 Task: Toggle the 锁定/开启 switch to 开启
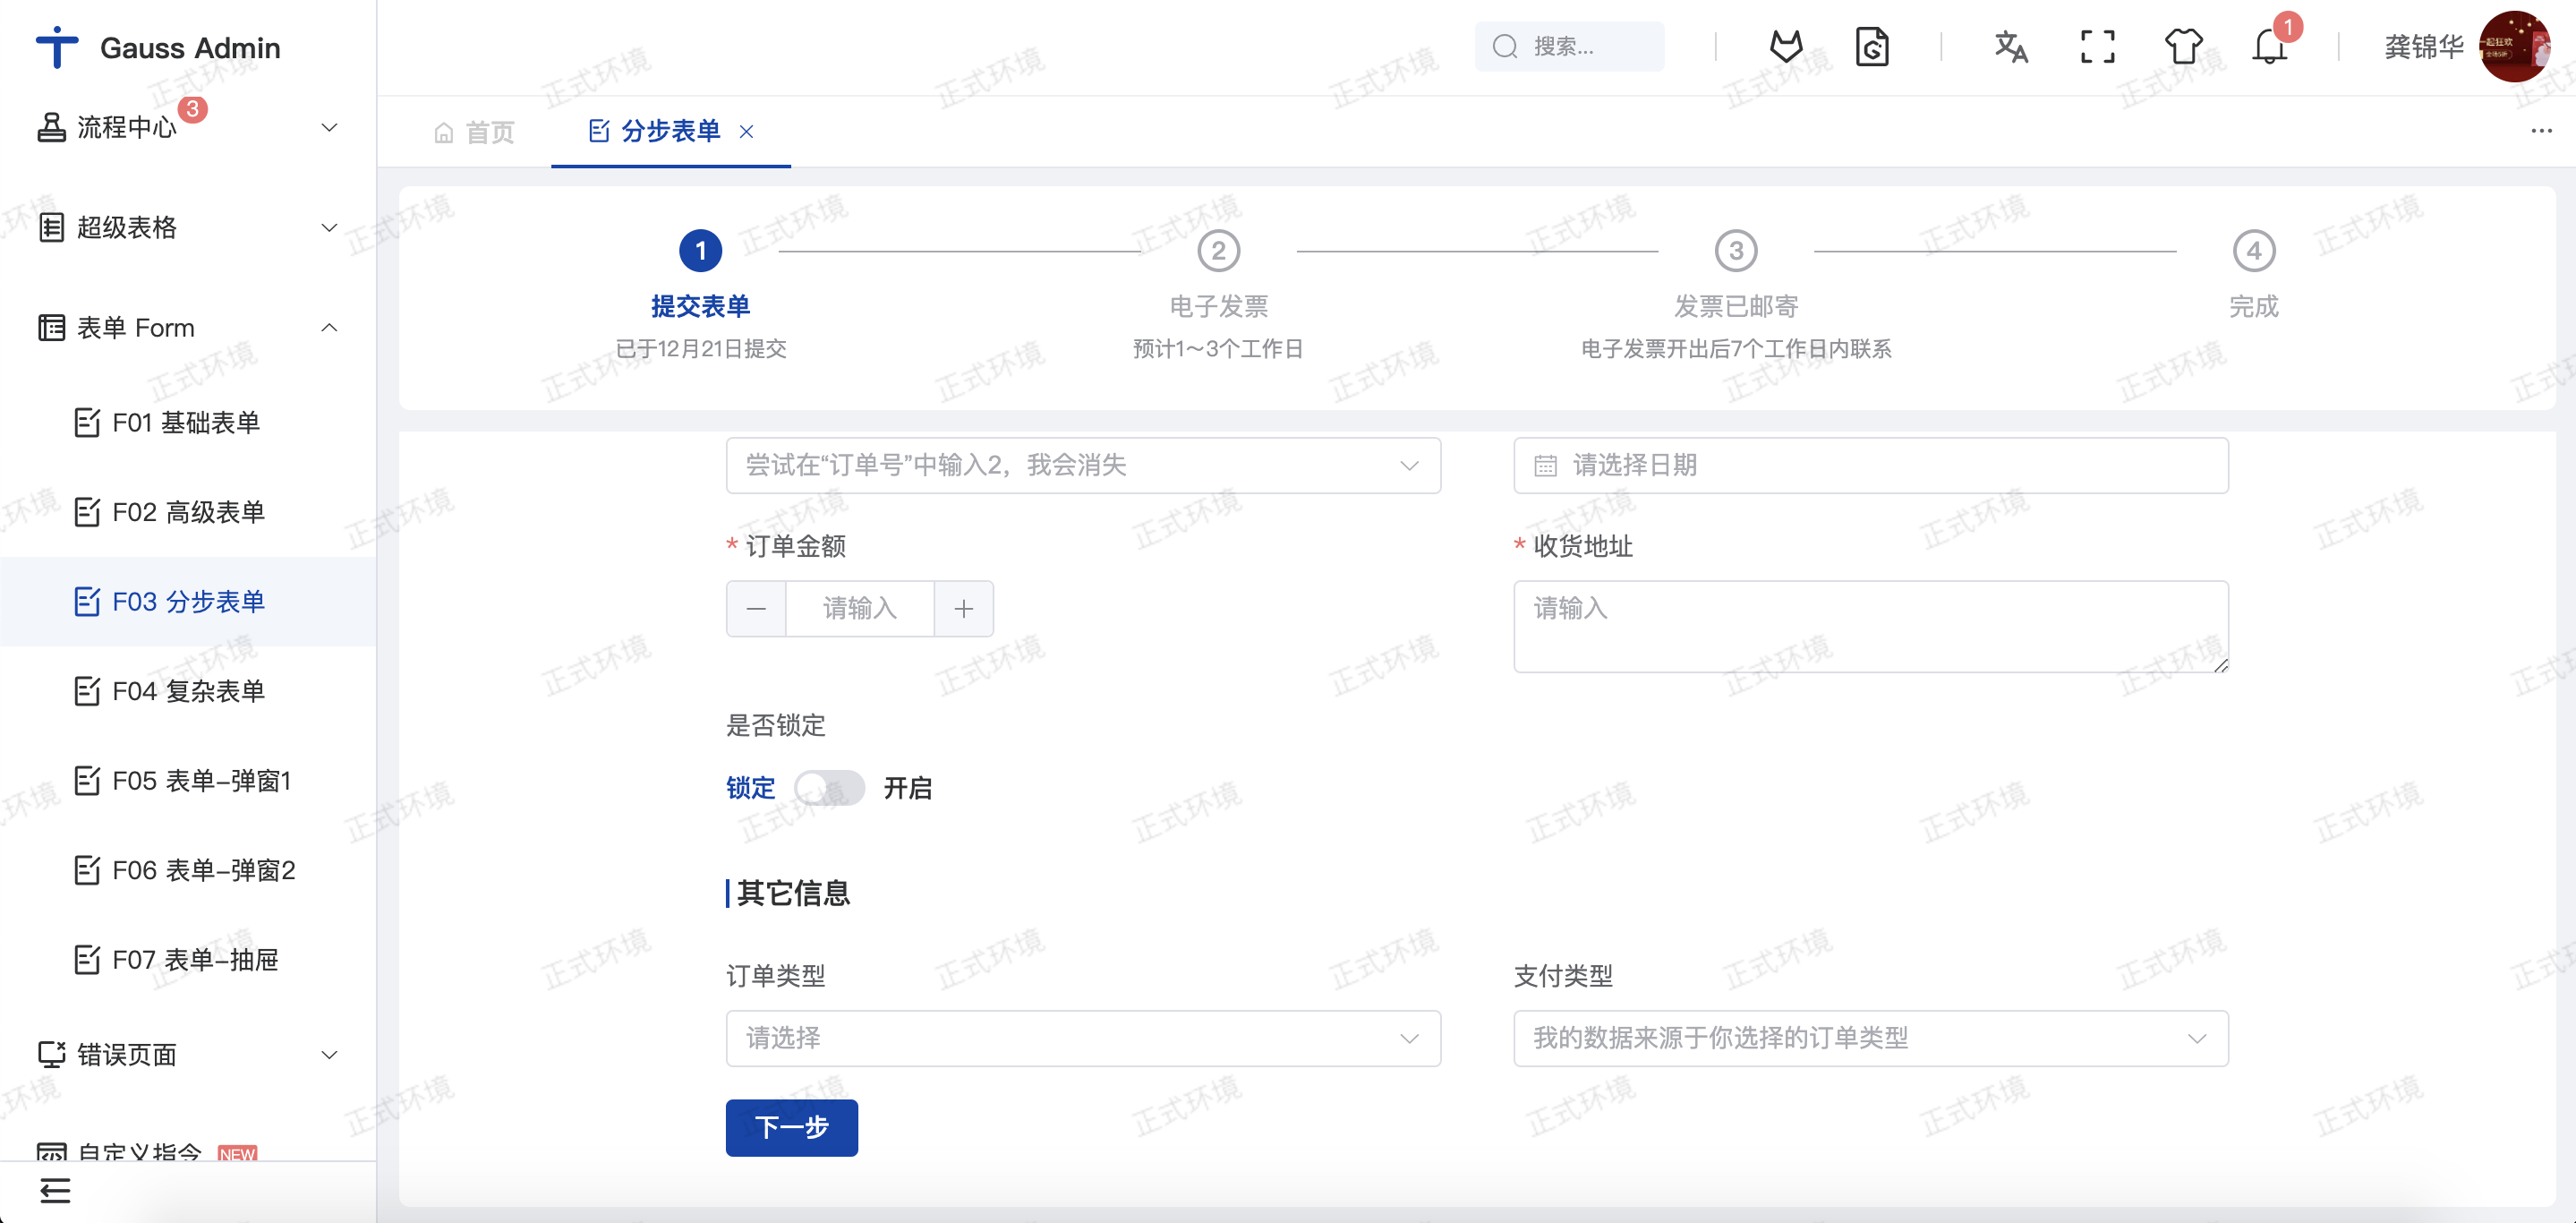click(830, 788)
